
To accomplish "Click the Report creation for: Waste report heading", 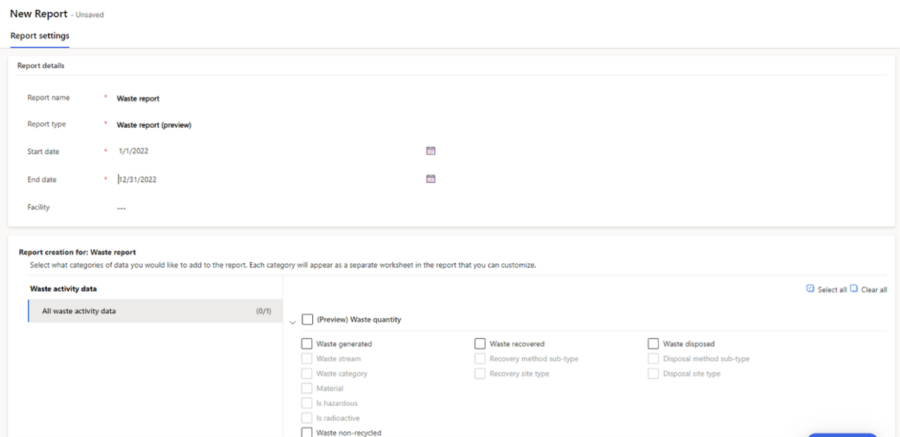I will (77, 252).
